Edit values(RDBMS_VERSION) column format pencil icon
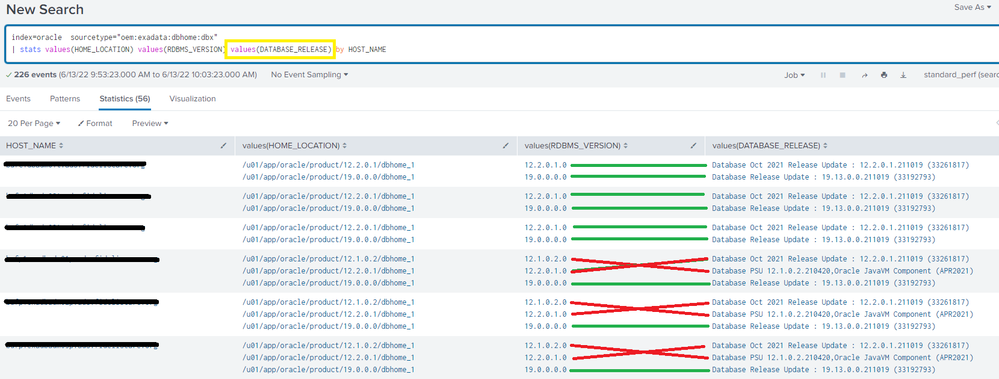Screen dimensions: 999x379 click(694, 146)
